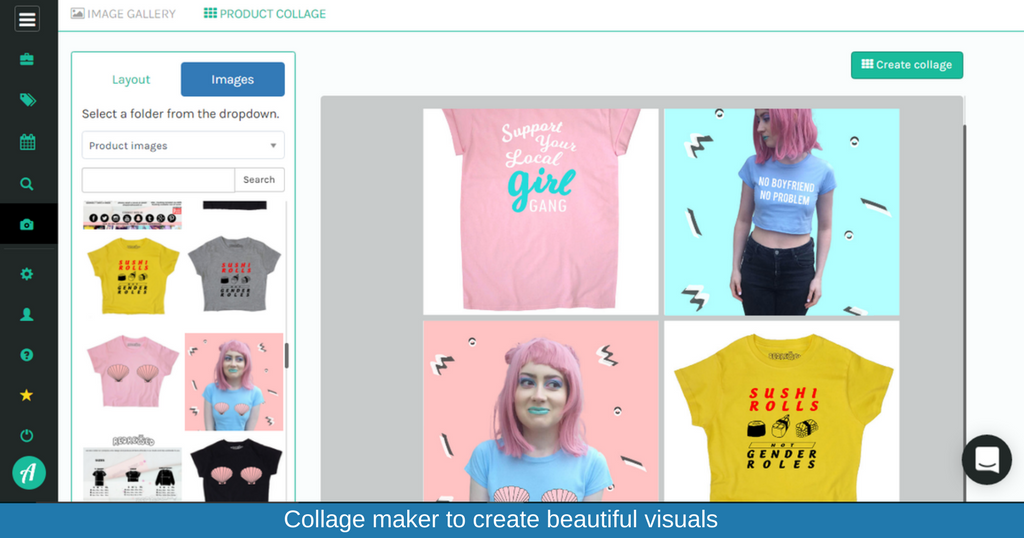Expand the Product images folder dropdown
1024x538 pixels.
pyautogui.click(x=183, y=146)
